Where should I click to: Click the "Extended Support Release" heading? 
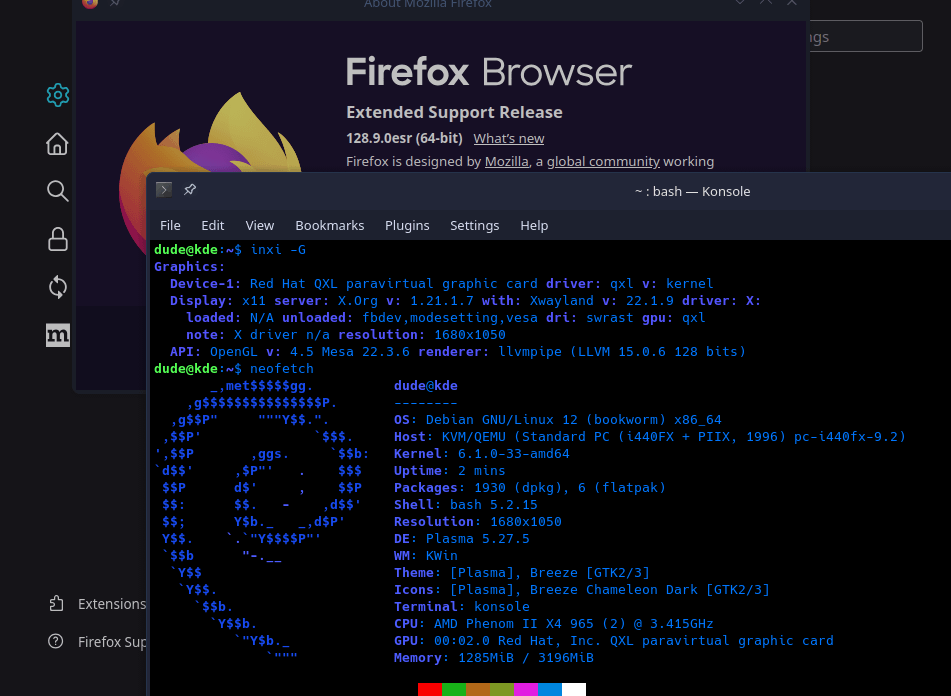point(454,112)
